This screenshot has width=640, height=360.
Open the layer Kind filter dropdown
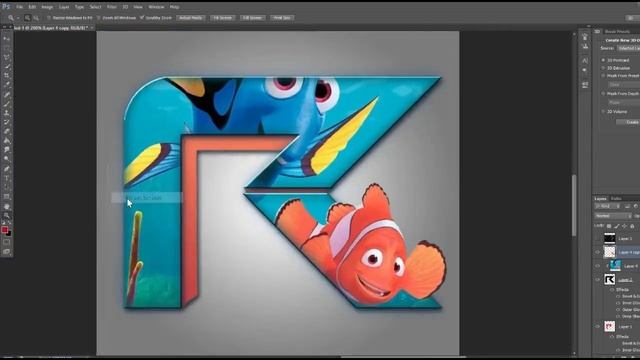click(607, 207)
